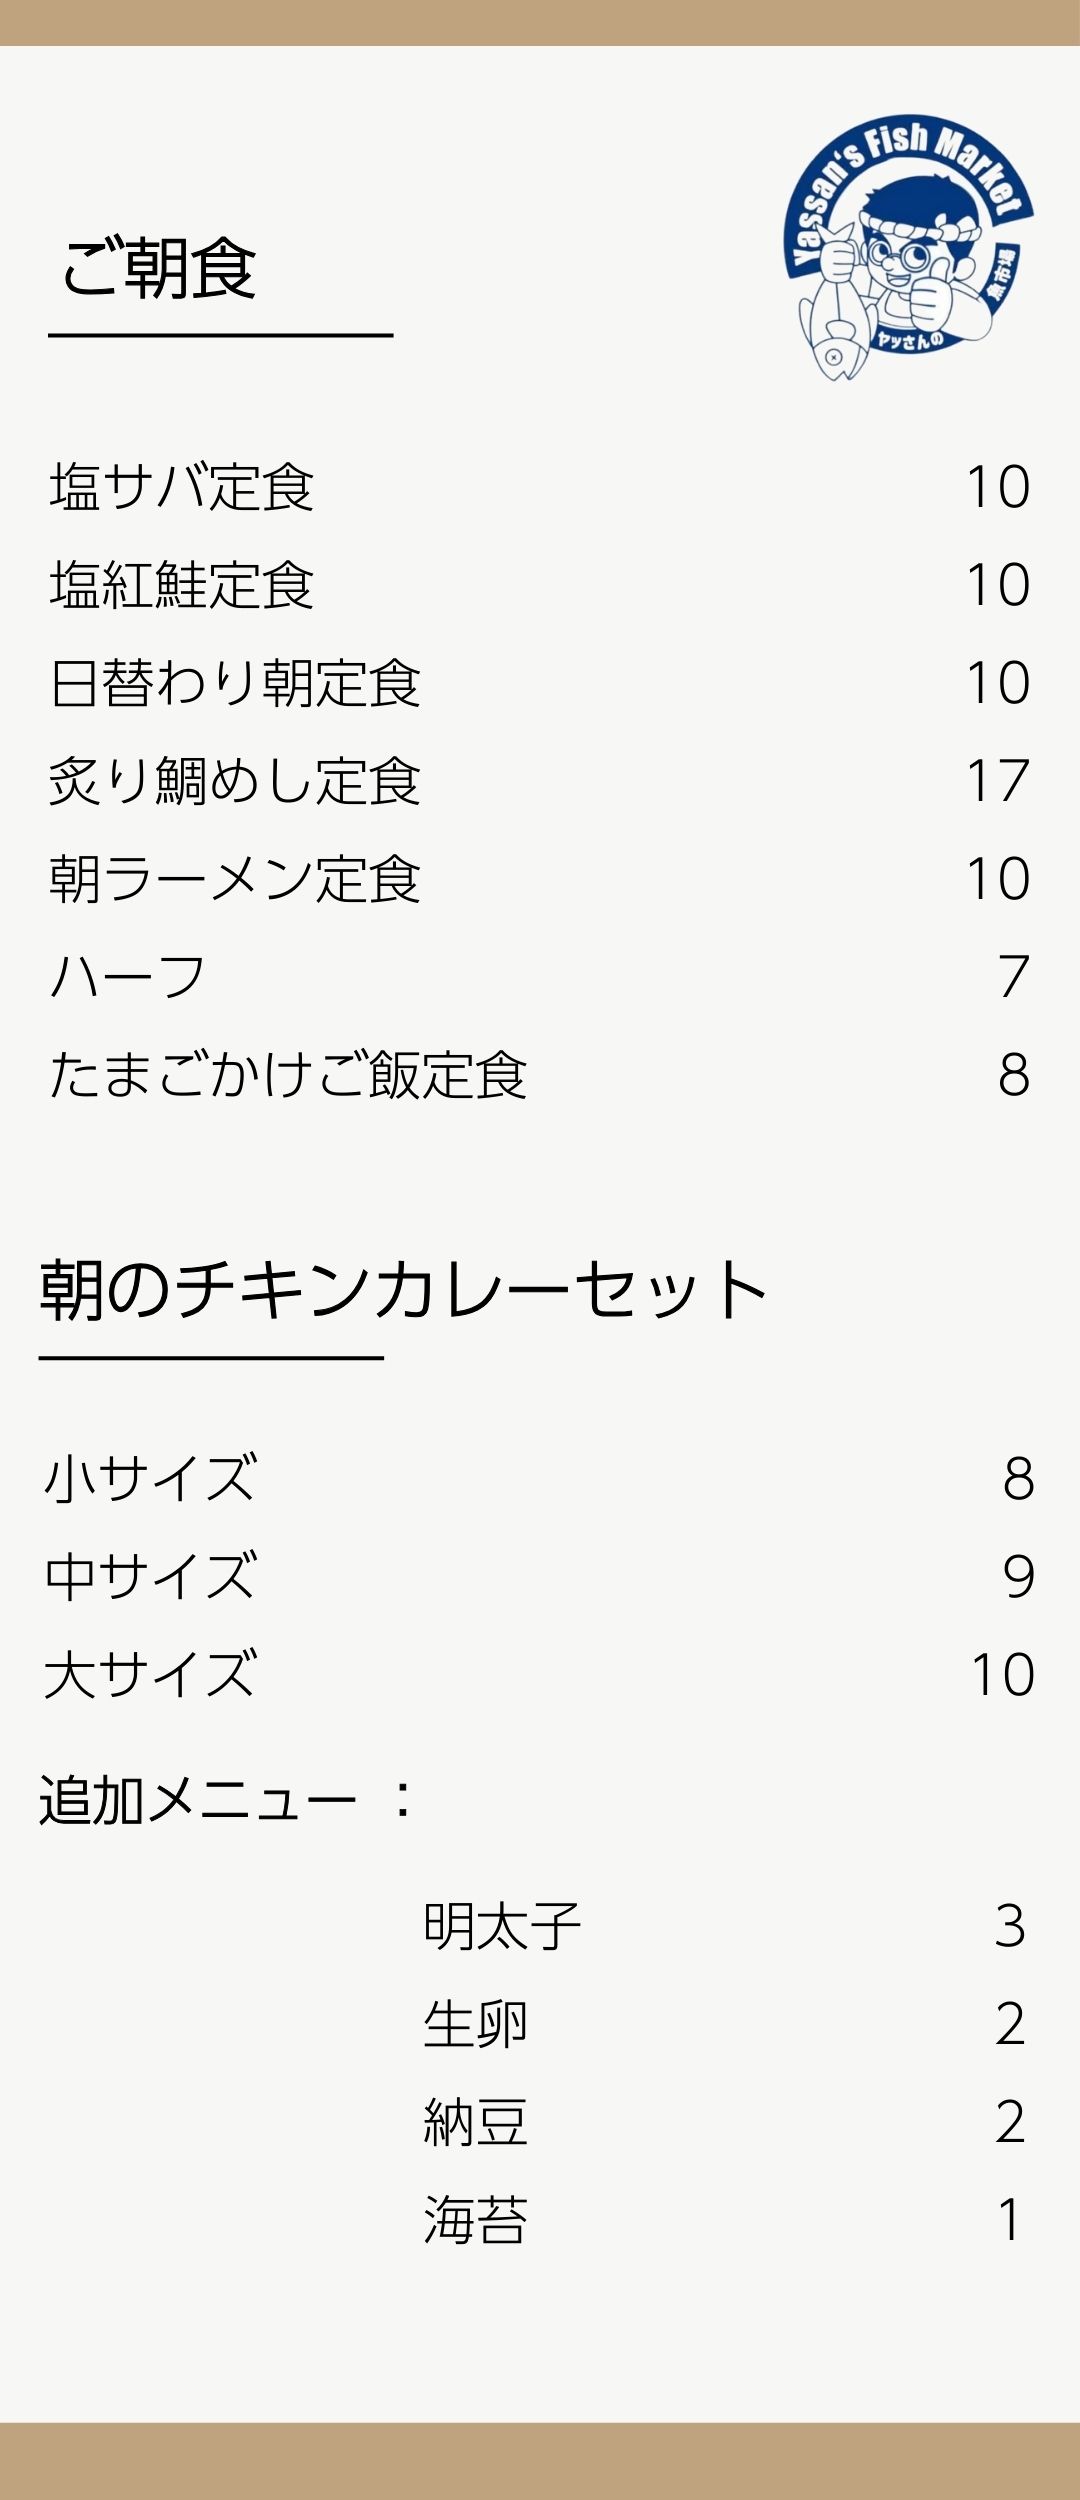Add 明太子 topping
1080x2500 pixels.
[x=502, y=1926]
